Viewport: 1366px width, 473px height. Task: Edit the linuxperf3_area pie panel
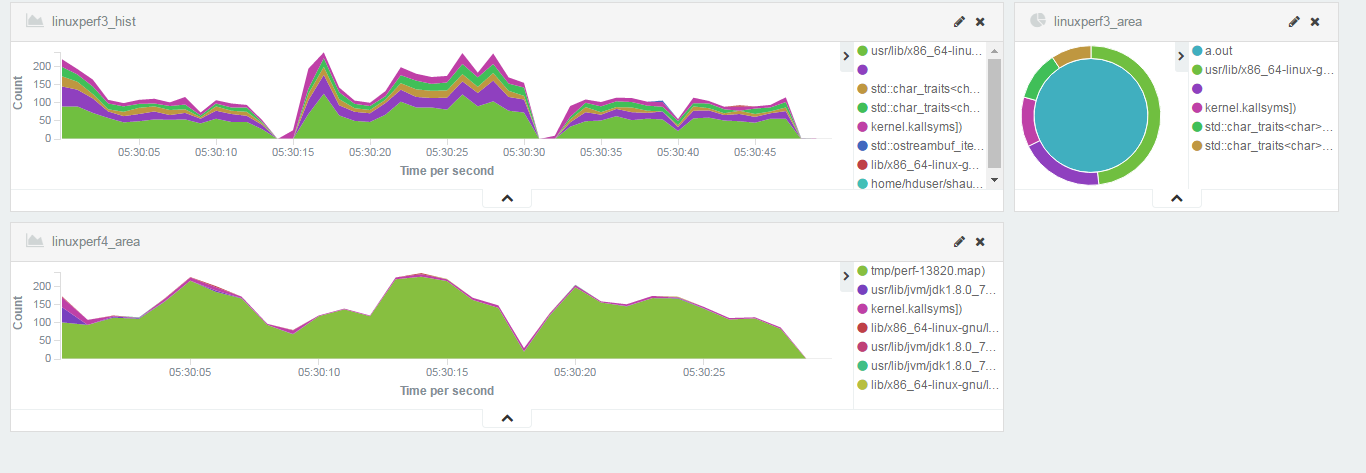pyautogui.click(x=1294, y=22)
